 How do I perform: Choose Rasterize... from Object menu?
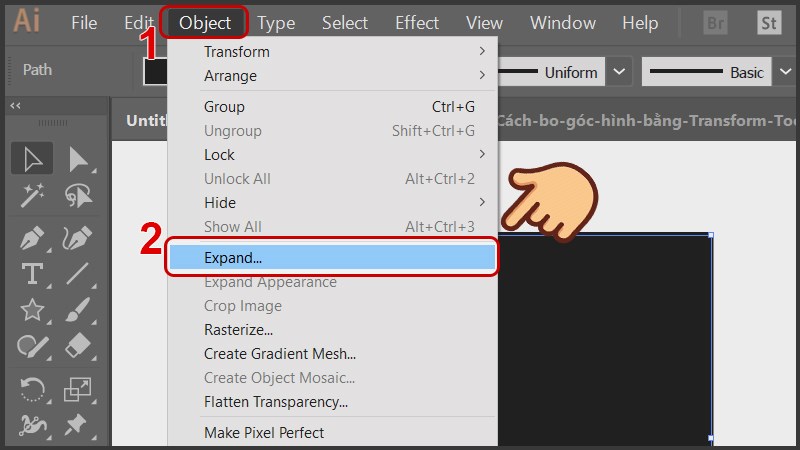[238, 329]
